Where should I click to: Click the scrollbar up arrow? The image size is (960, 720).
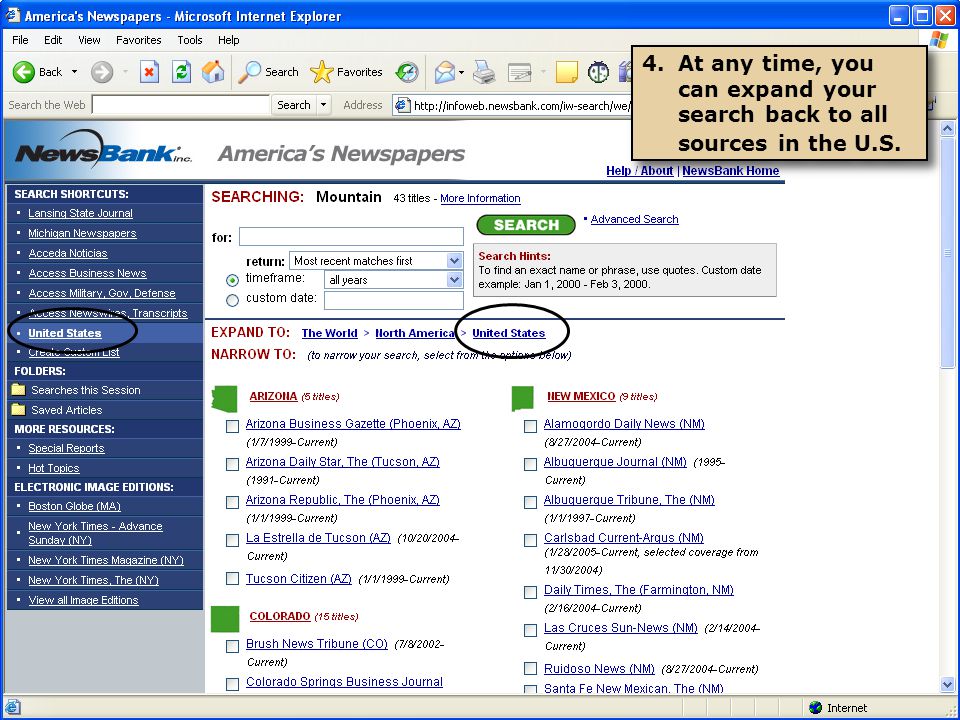coord(947,129)
